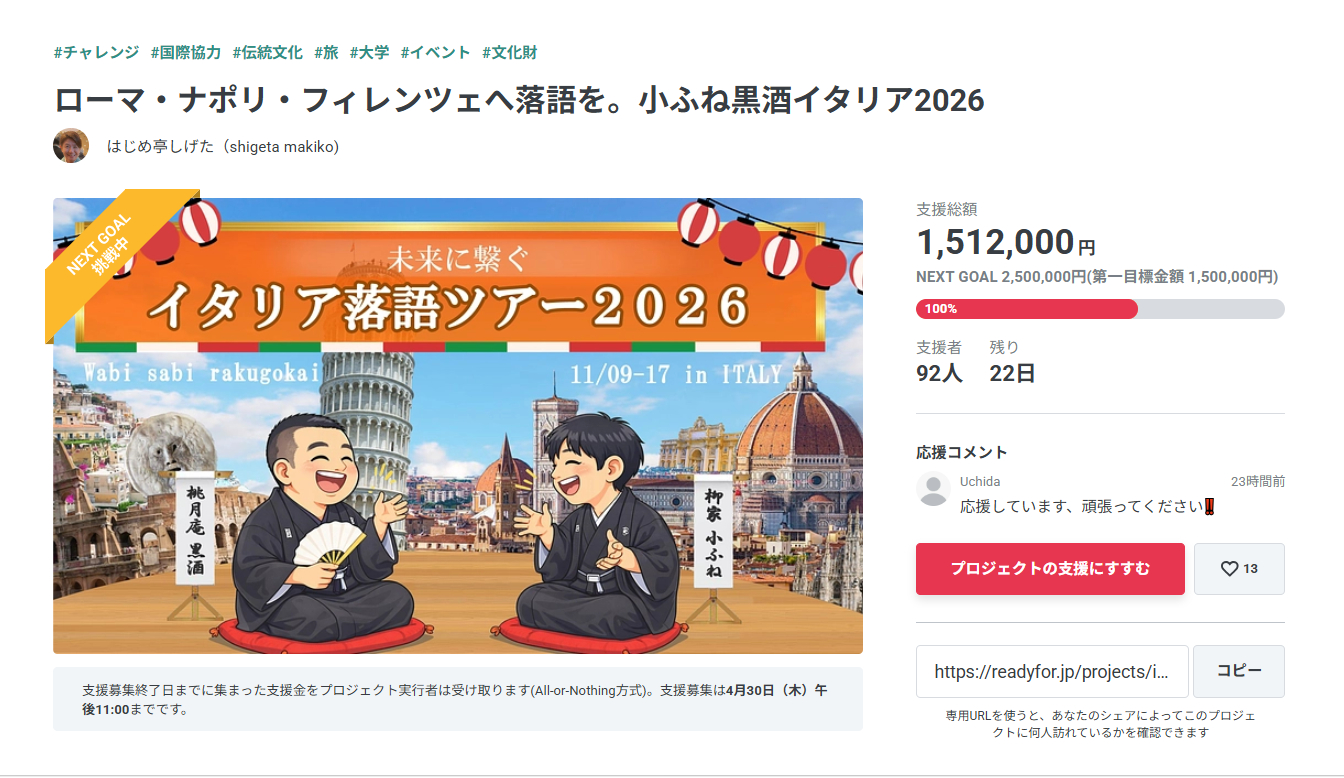Screen dimensions: 1344x778
Task: Open the #国際協力 hashtag
Action: 186,52
